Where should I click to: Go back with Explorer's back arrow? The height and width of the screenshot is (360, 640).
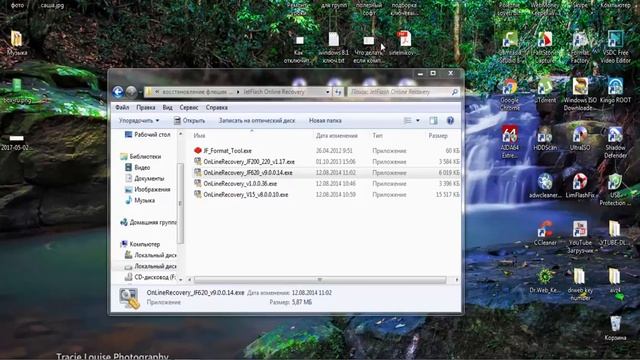118,92
